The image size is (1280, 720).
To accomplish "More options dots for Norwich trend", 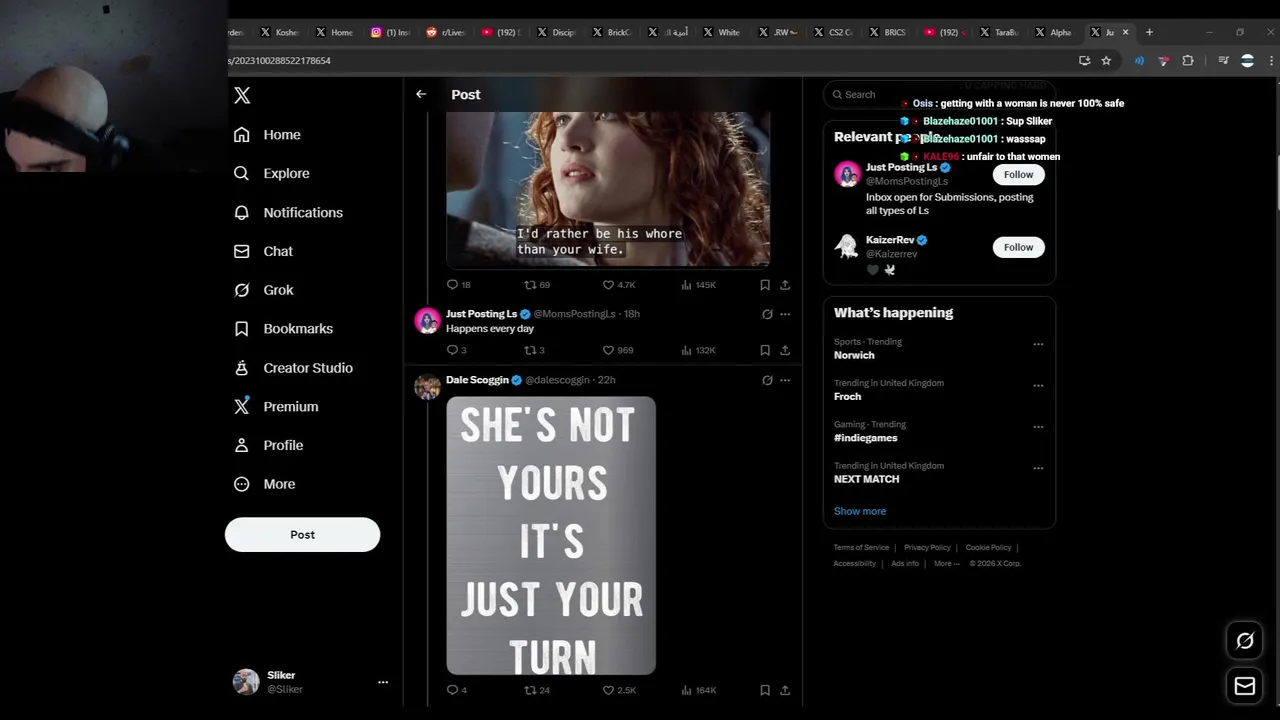I will [1038, 344].
